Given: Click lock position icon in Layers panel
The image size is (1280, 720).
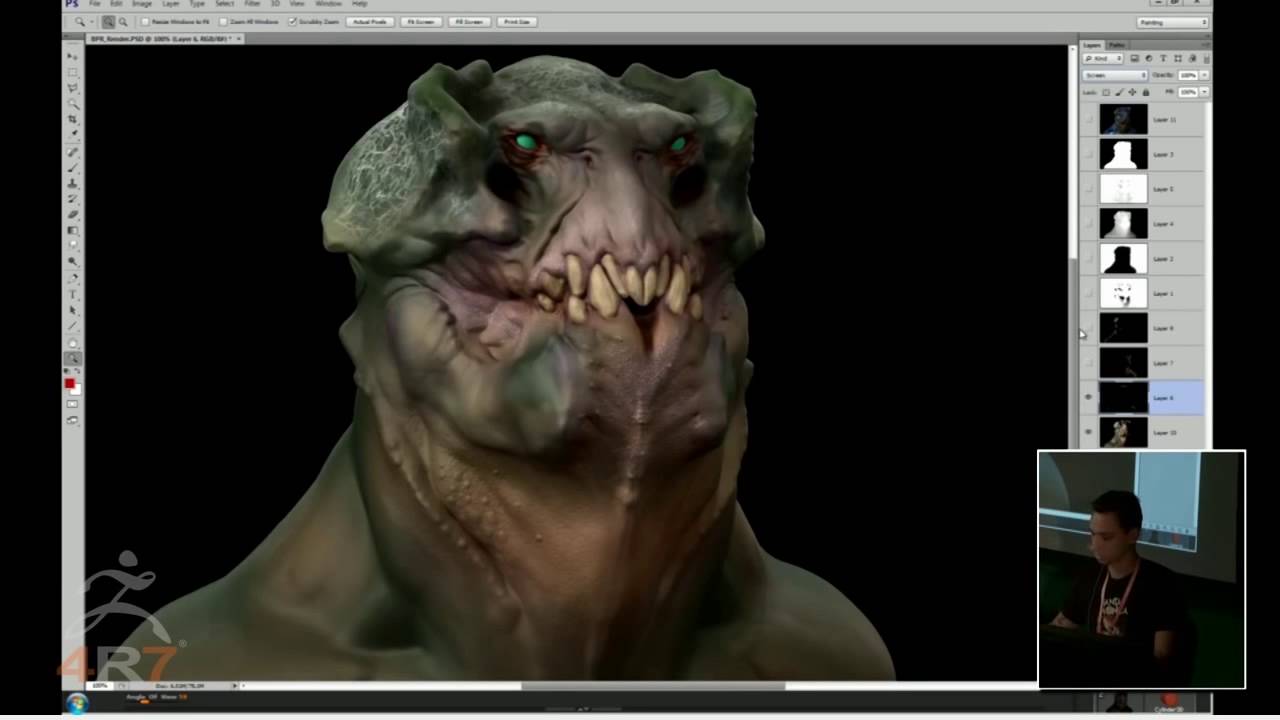Looking at the screenshot, I should click(1132, 92).
